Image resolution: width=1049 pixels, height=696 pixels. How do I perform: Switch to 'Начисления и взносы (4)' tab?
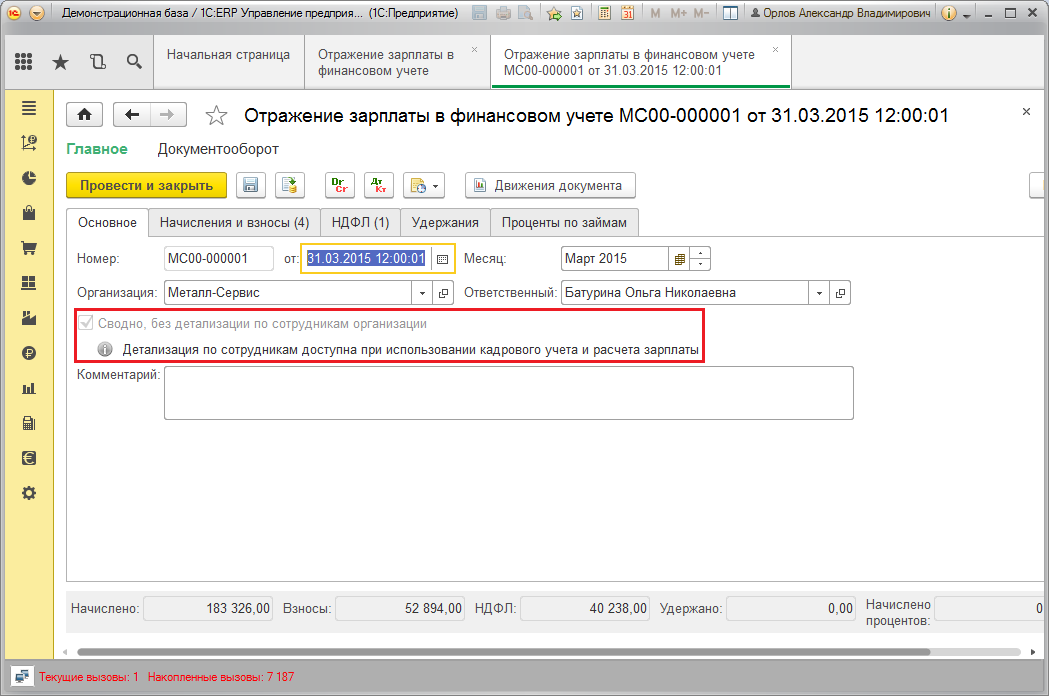tap(234, 223)
